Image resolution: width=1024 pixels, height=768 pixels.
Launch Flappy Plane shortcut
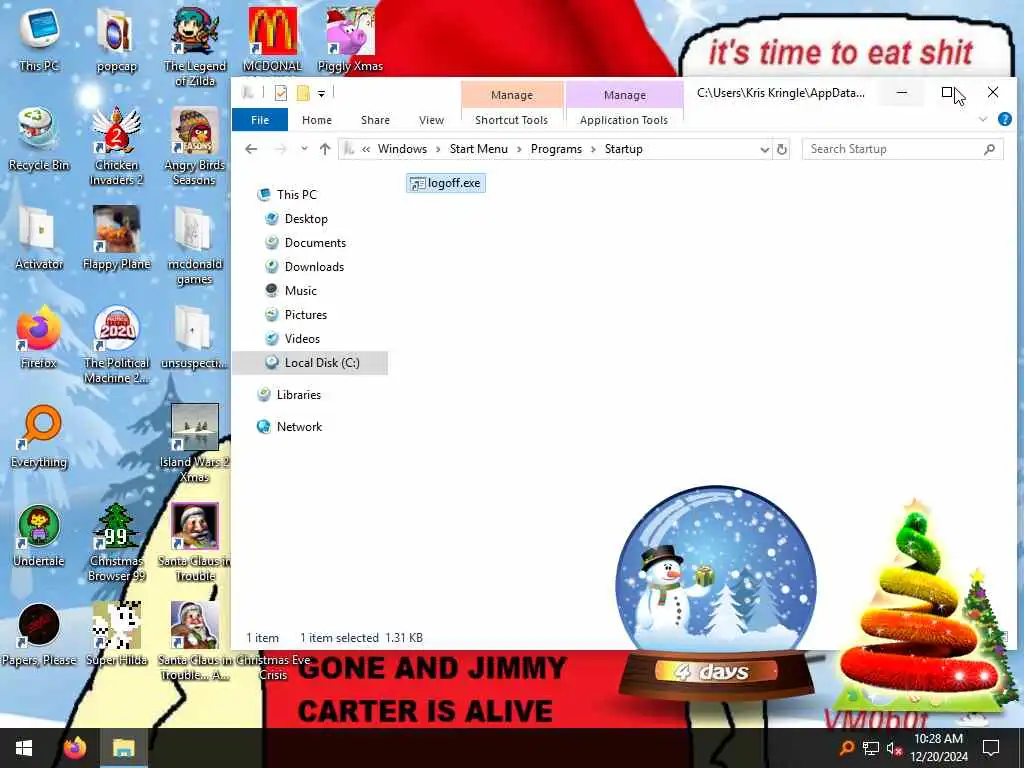coord(116,238)
